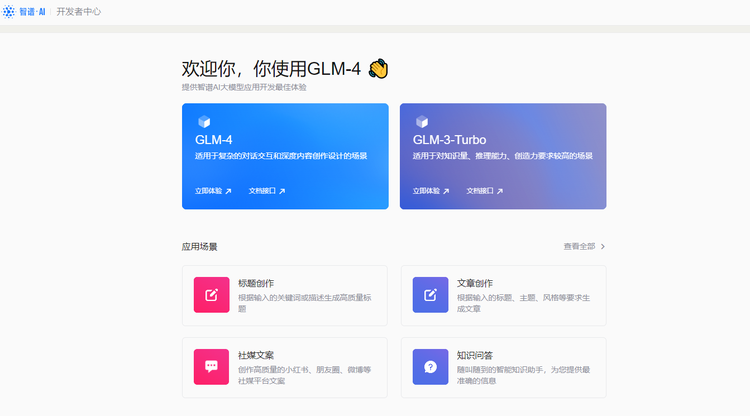Click the 知识问答 description text
750x416 pixels.
(x=523, y=375)
